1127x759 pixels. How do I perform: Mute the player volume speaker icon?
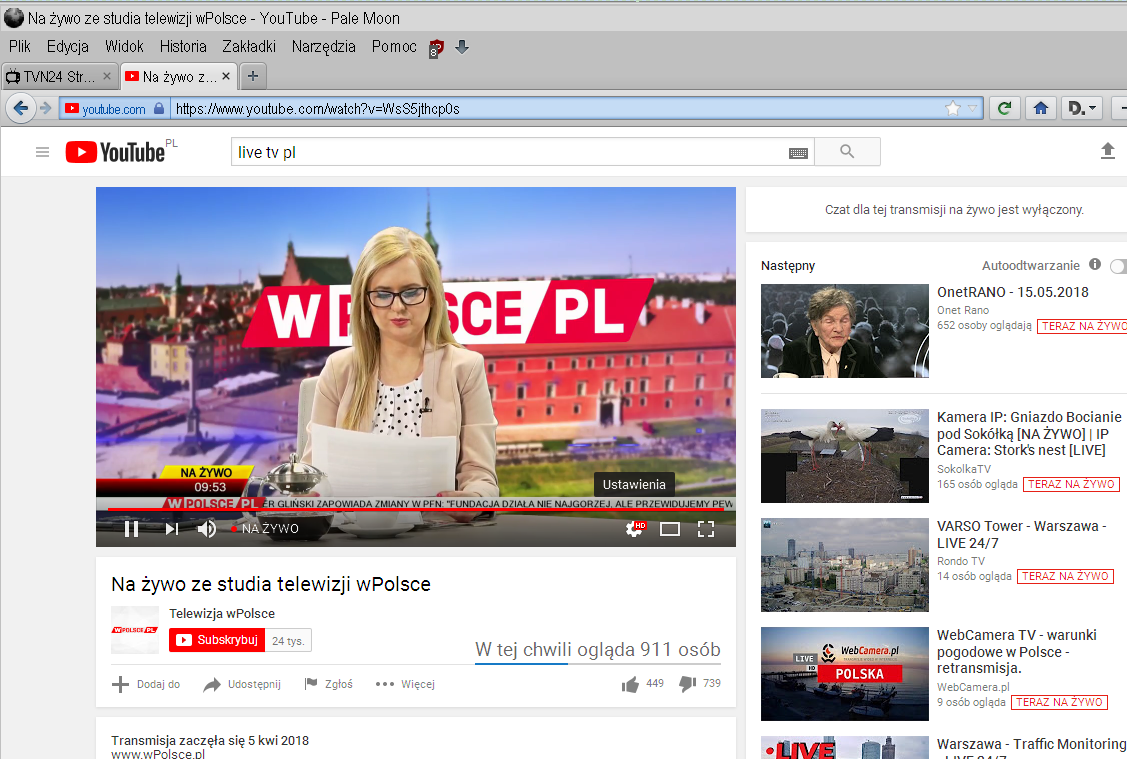(207, 529)
